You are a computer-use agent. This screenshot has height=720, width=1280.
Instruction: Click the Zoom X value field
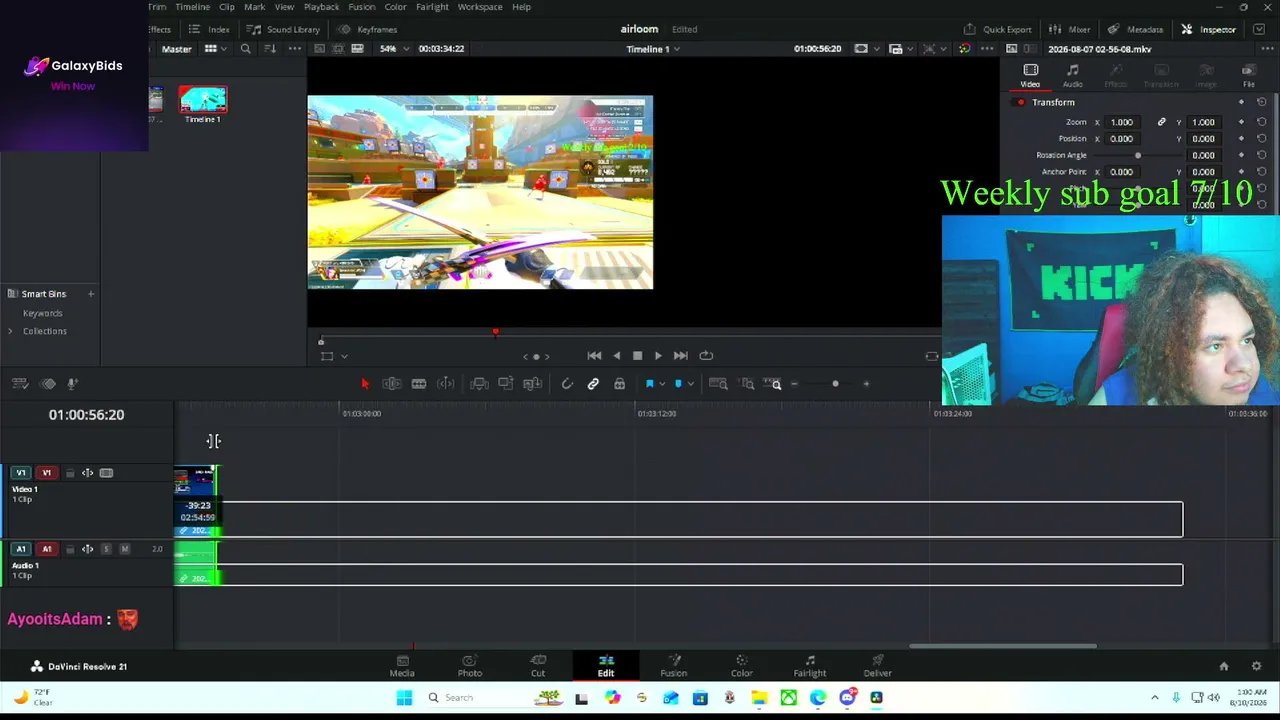pyautogui.click(x=1122, y=122)
